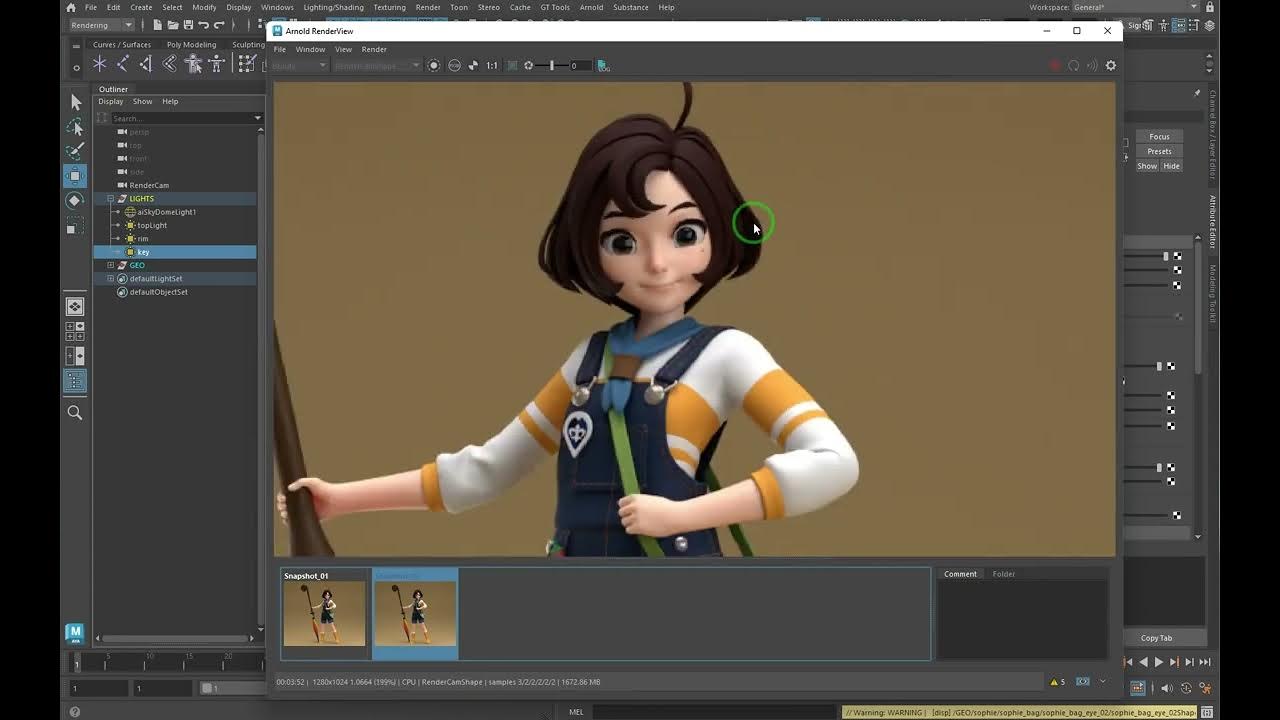Viewport: 1280px width, 720px height.
Task: Click the MEL command line input
Action: [x=715, y=712]
